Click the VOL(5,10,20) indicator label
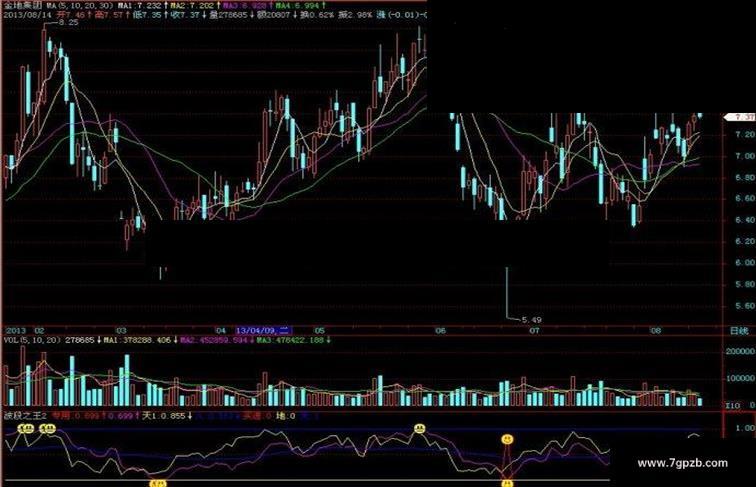Viewport: 756px width, 487px height. point(32,340)
